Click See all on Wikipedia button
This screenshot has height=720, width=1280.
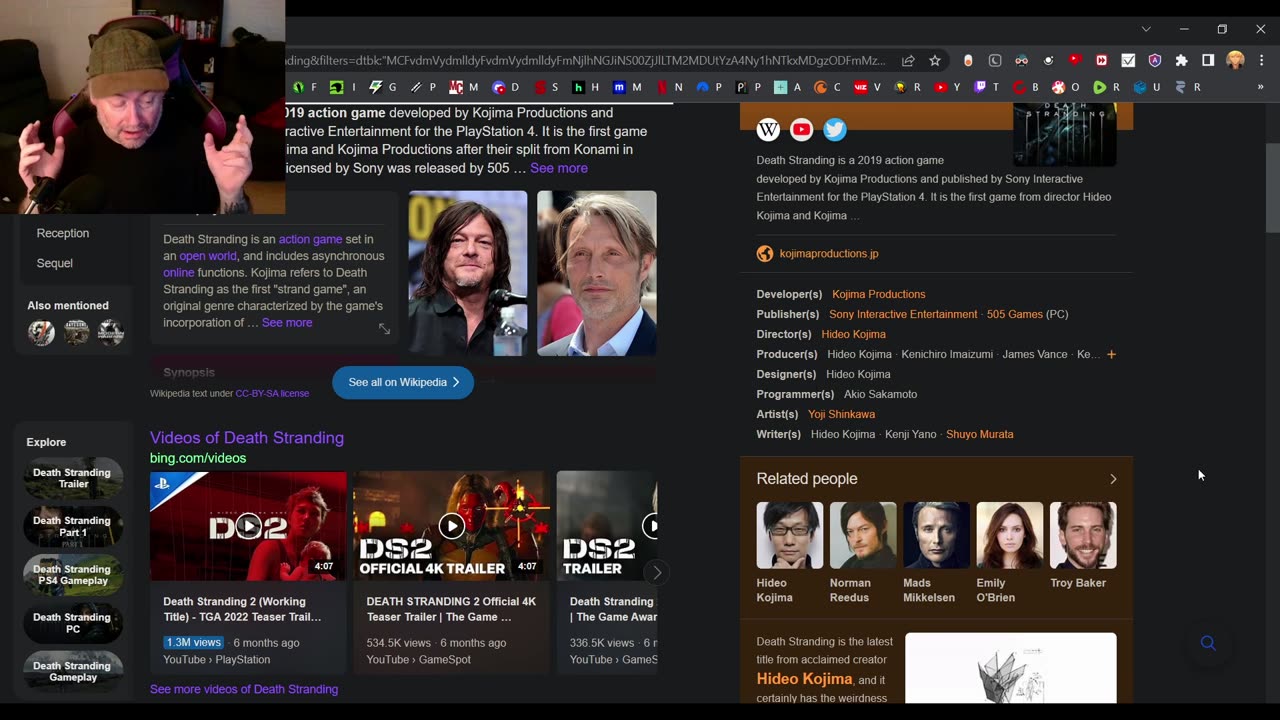(x=403, y=382)
